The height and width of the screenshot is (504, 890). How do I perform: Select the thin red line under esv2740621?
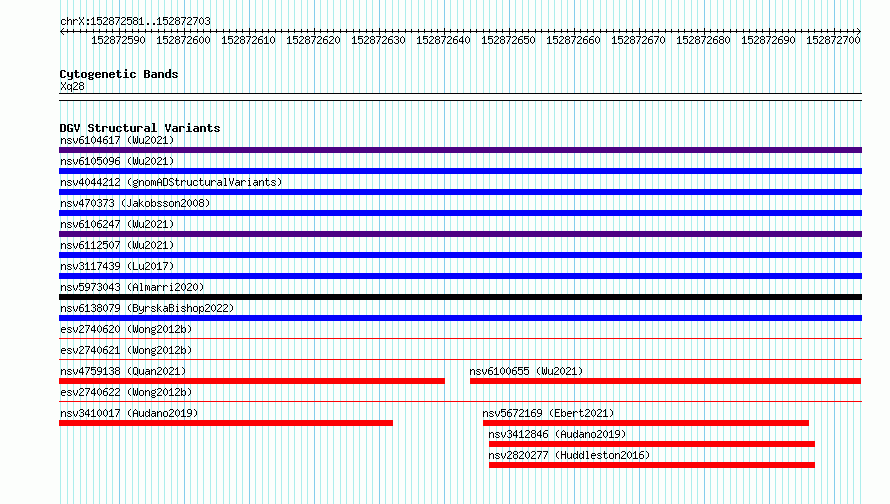[460, 360]
